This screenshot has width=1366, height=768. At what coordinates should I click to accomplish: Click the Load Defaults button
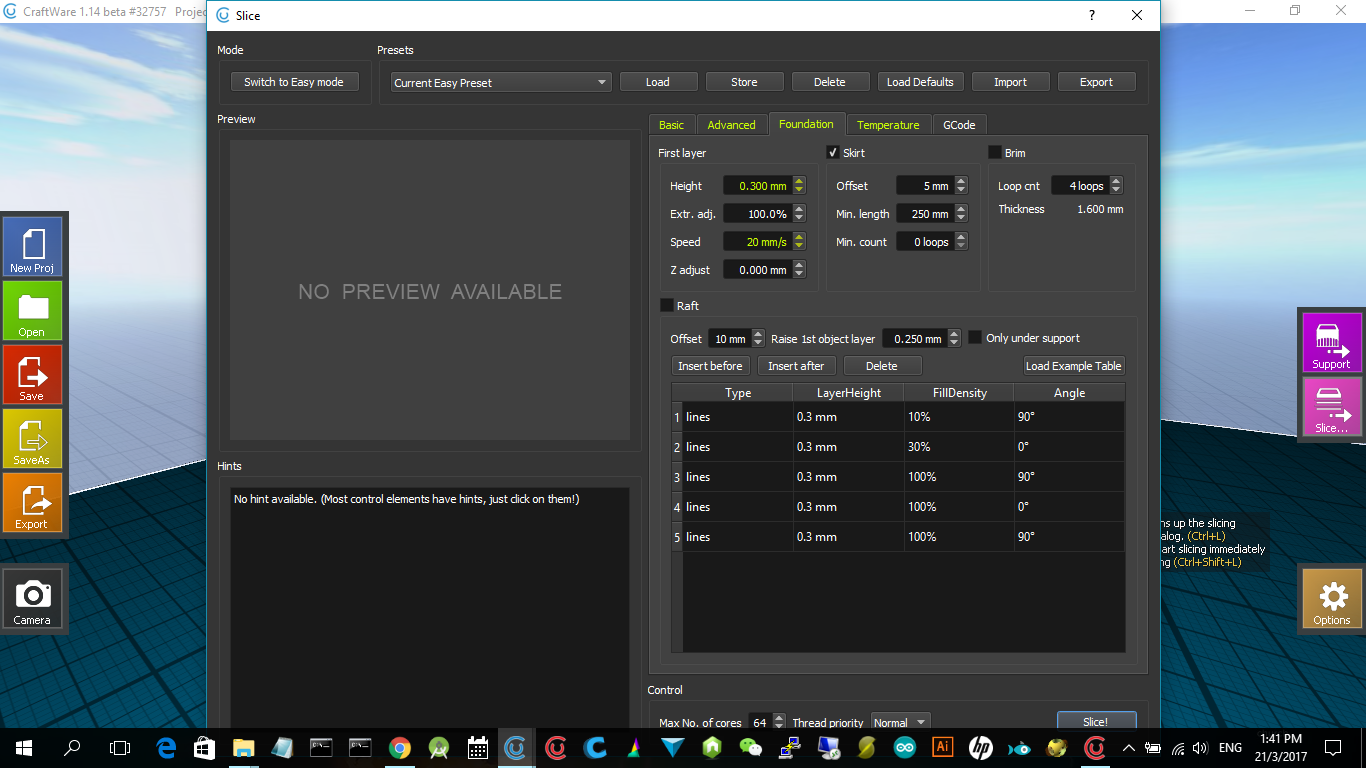(920, 82)
